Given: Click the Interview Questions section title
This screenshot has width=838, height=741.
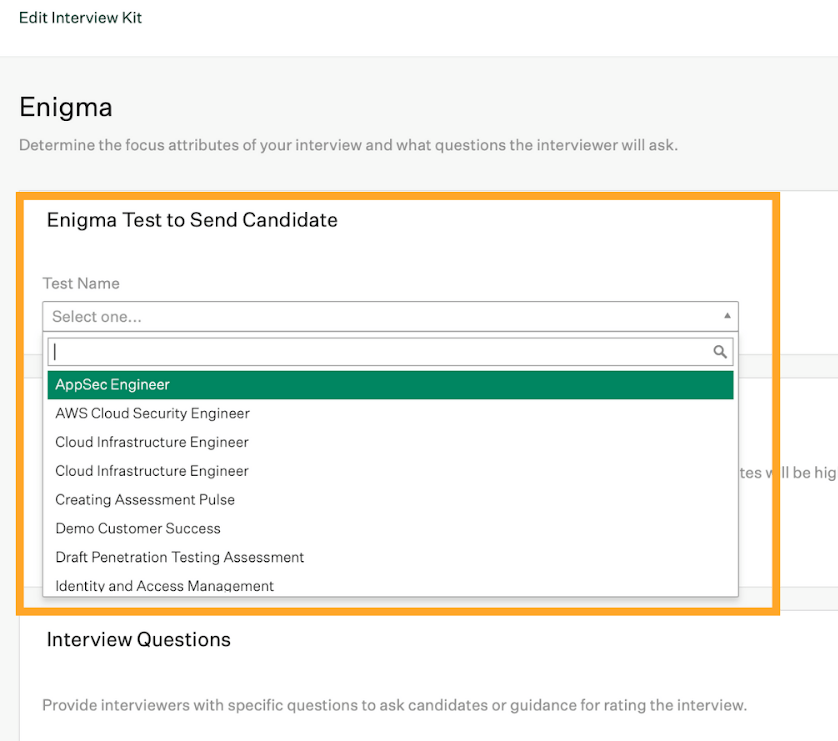Looking at the screenshot, I should 139,639.
